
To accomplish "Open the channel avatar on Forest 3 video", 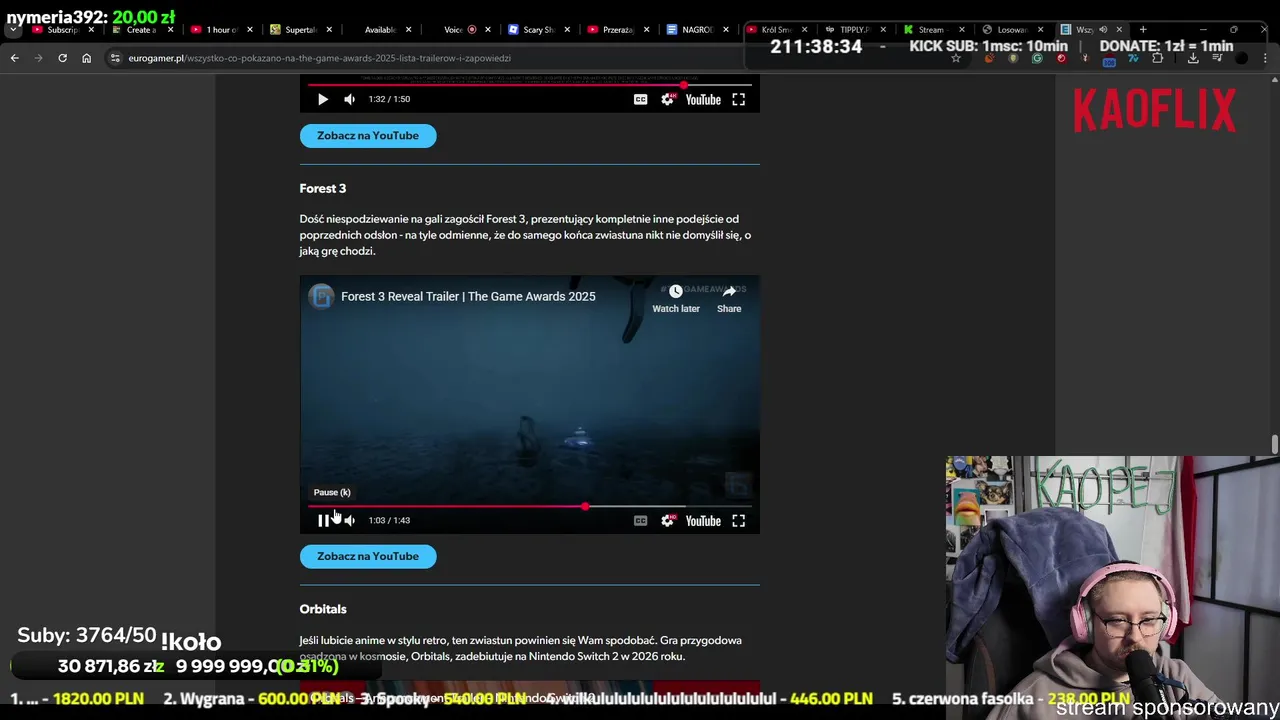I will [x=321, y=296].
